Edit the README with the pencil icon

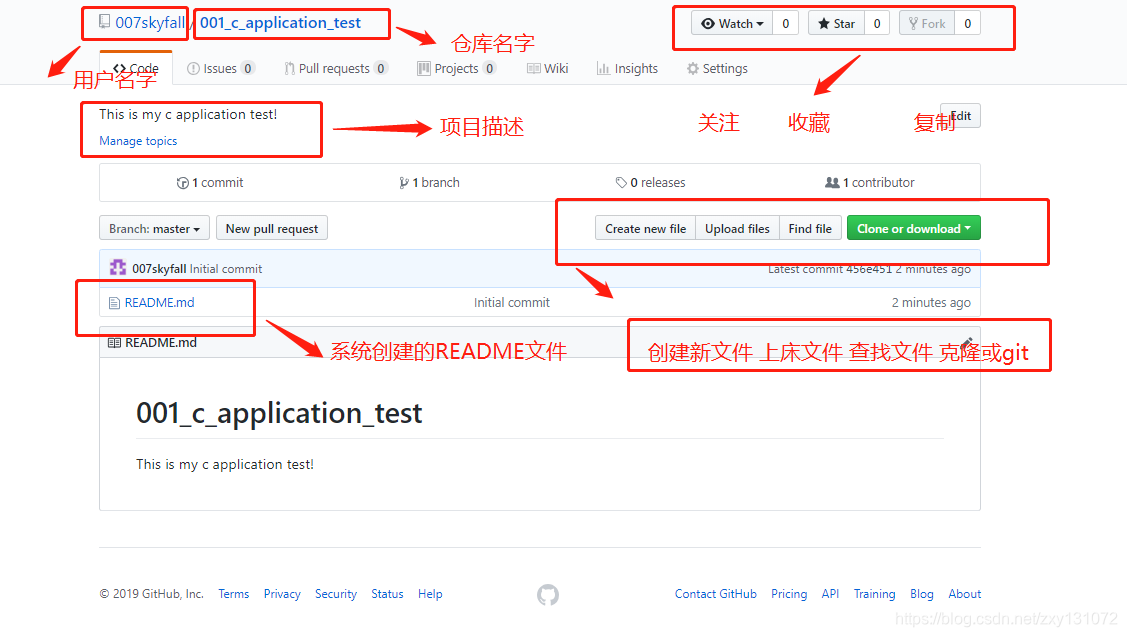[x=966, y=343]
